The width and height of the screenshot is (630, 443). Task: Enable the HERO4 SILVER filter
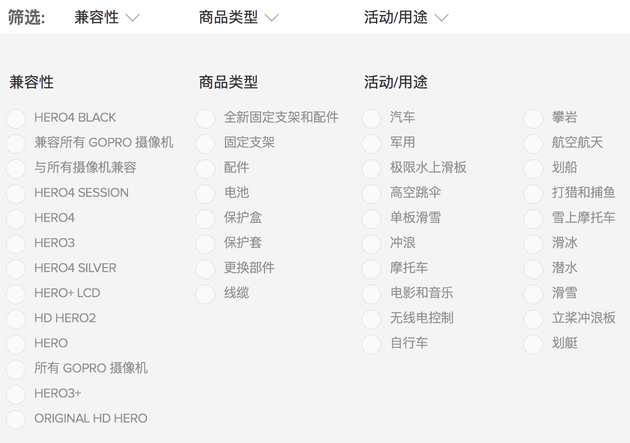[x=16, y=268]
